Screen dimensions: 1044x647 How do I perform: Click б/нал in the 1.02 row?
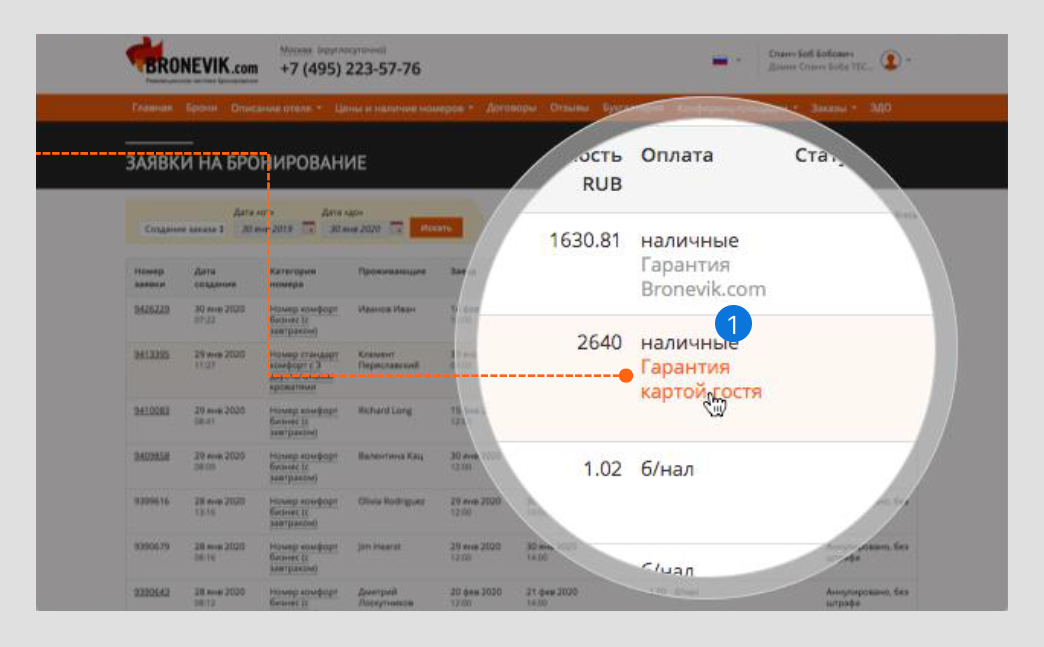667,469
